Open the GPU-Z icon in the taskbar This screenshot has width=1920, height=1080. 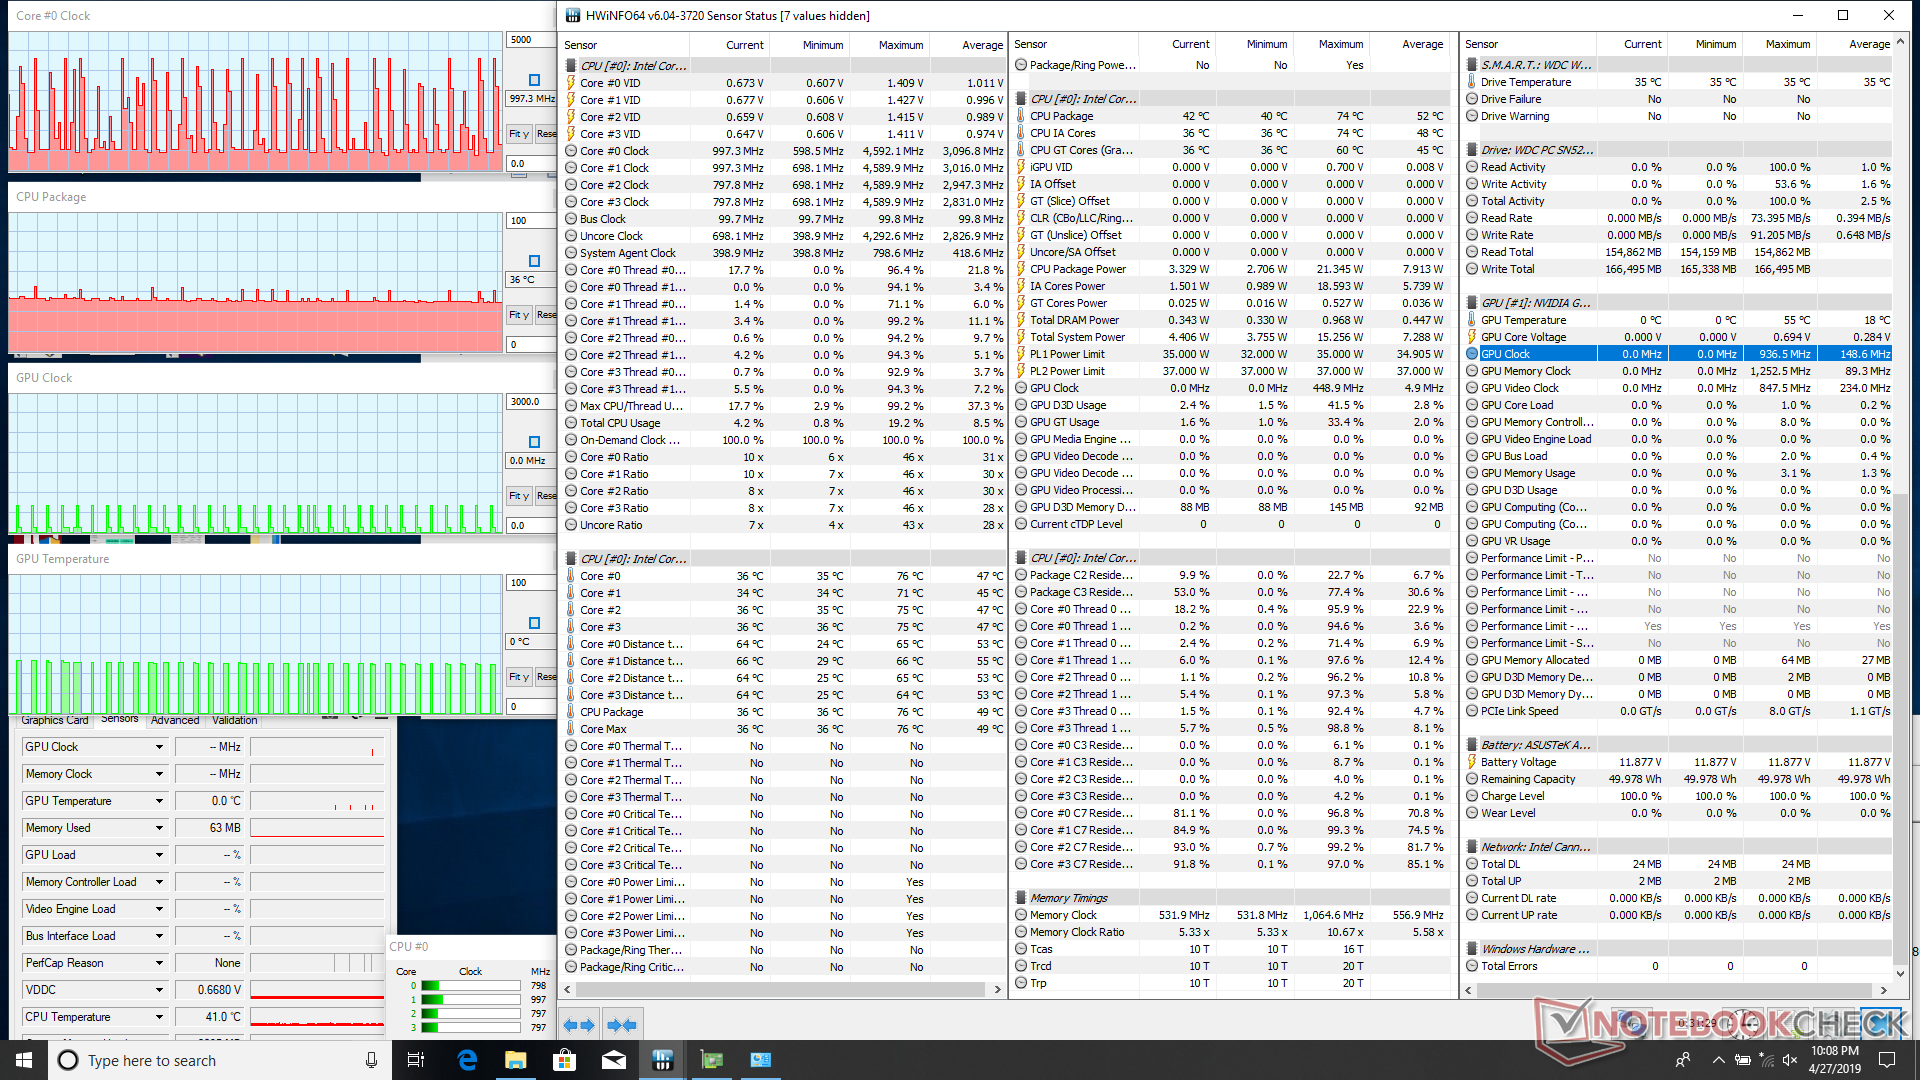click(711, 1060)
